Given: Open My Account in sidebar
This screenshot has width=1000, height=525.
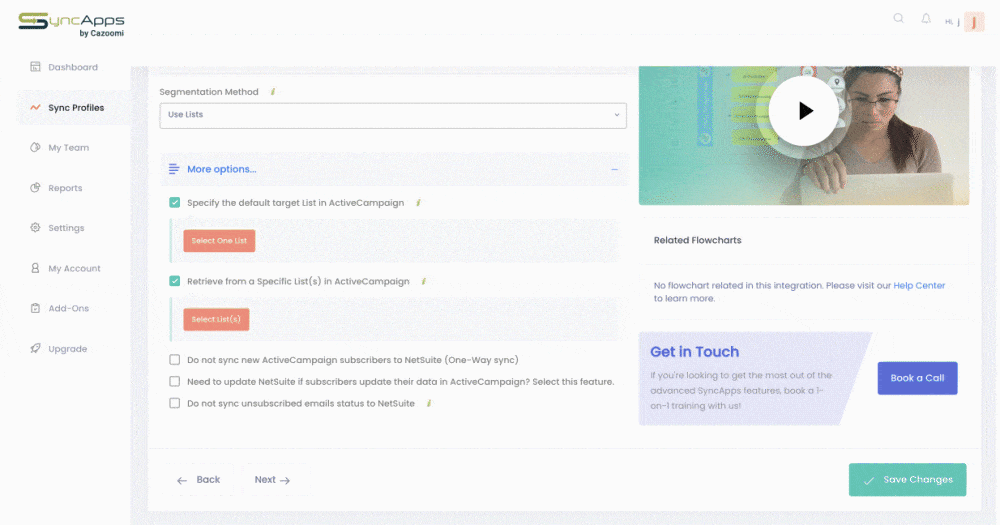Looking at the screenshot, I should point(74,269).
